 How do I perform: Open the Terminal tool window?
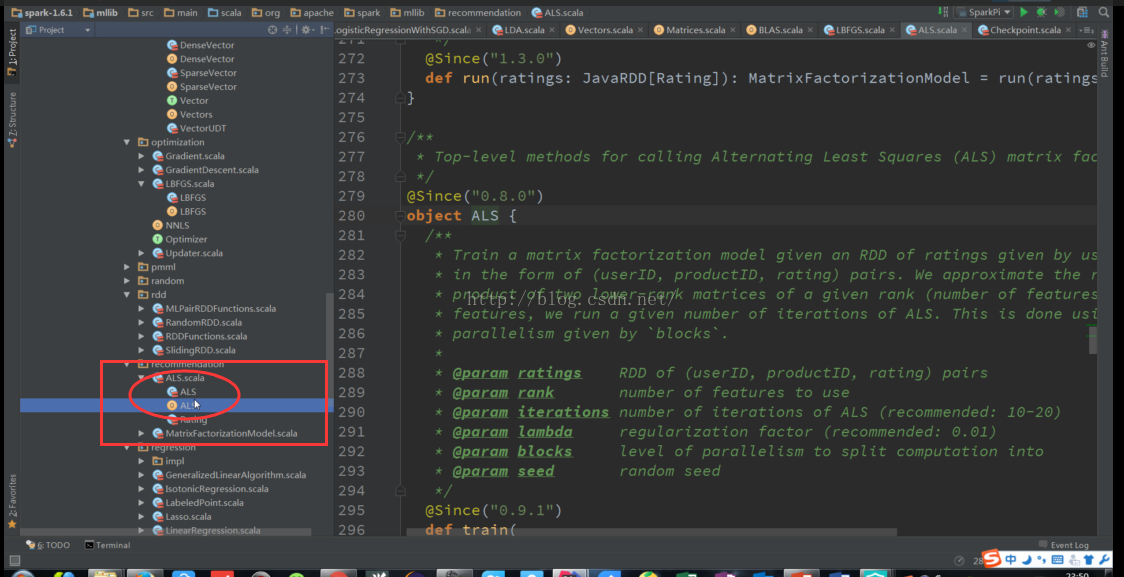108,545
